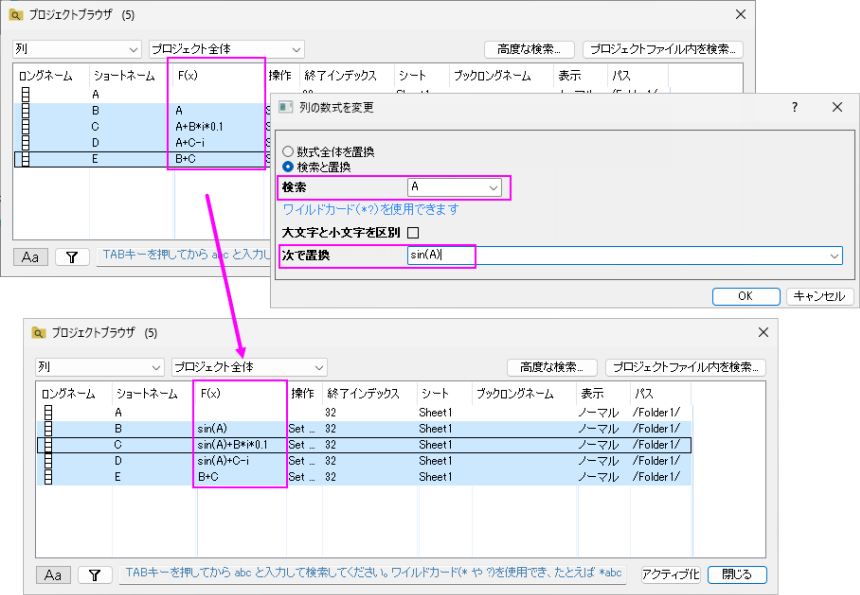Click the End Index header in lower table
860x595 pixels.
pos(370,393)
